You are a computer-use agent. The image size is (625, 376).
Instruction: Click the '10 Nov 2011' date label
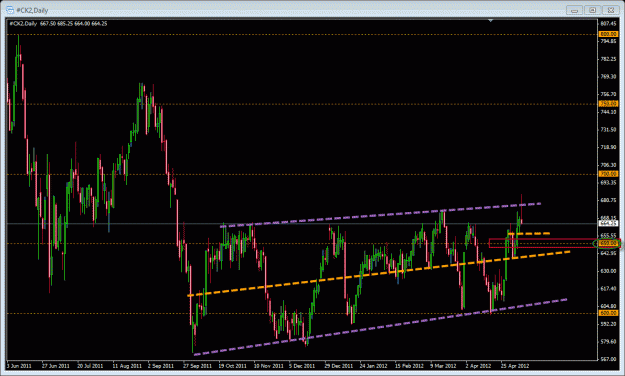pos(268,366)
